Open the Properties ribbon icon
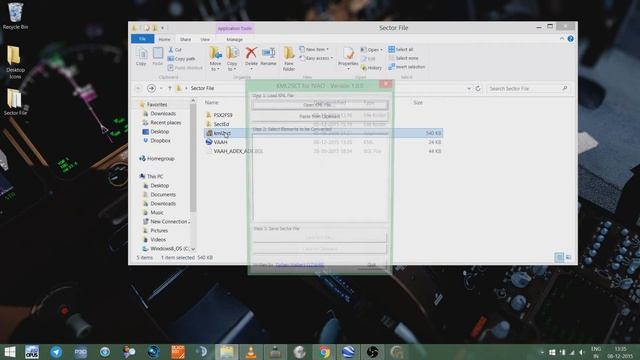640x360 pixels. point(348,58)
